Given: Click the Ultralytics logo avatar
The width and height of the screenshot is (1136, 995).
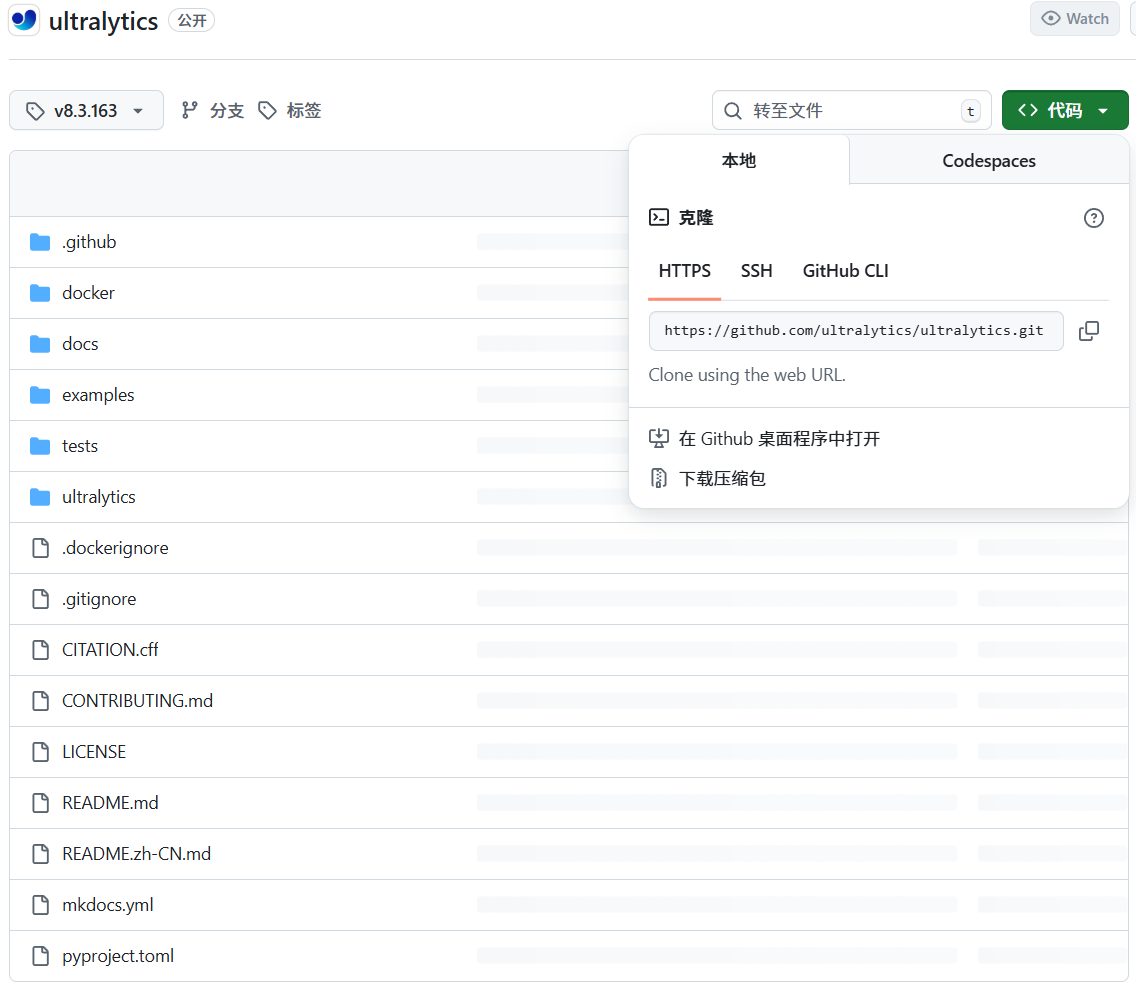Looking at the screenshot, I should click(x=24, y=20).
